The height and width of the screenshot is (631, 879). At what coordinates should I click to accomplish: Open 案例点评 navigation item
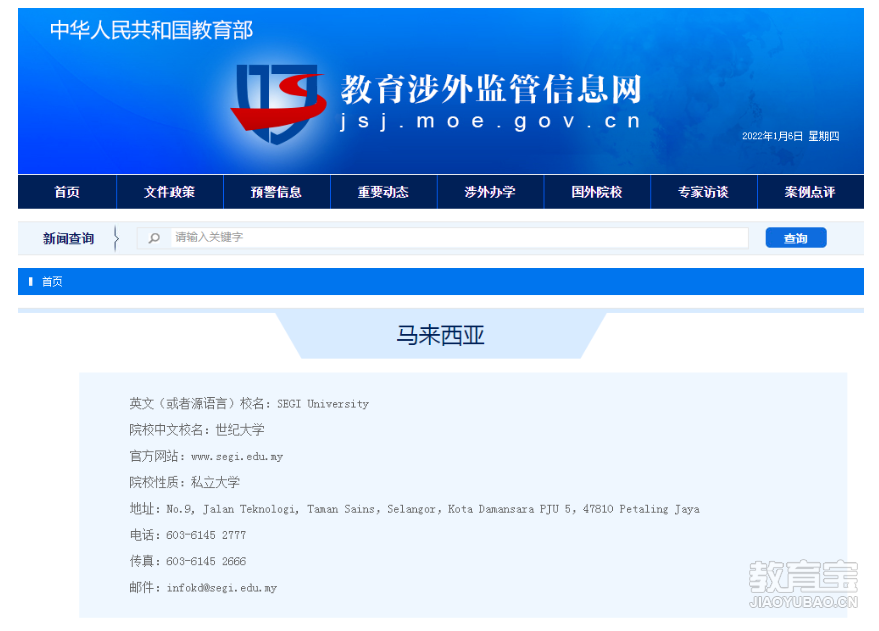click(x=811, y=192)
